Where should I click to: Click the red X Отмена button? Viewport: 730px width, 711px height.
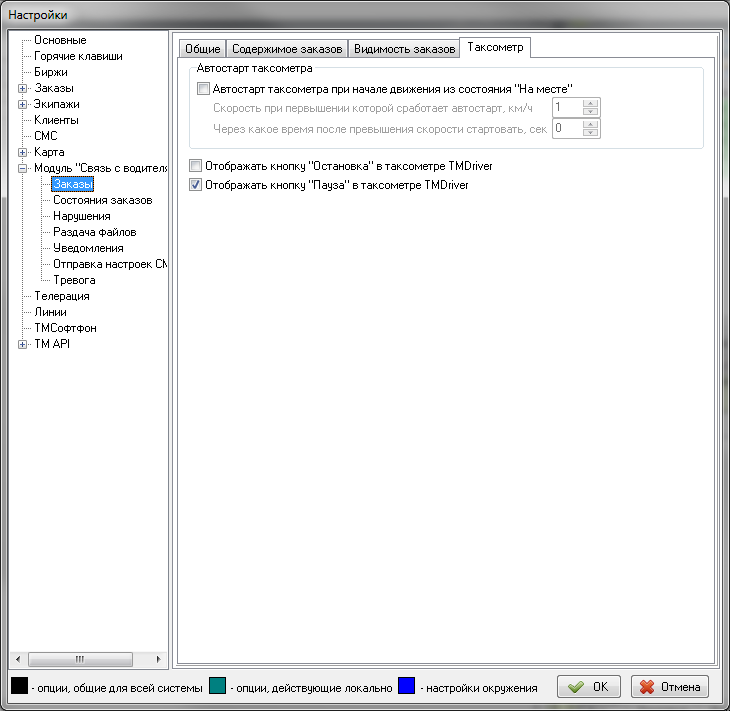(670, 687)
